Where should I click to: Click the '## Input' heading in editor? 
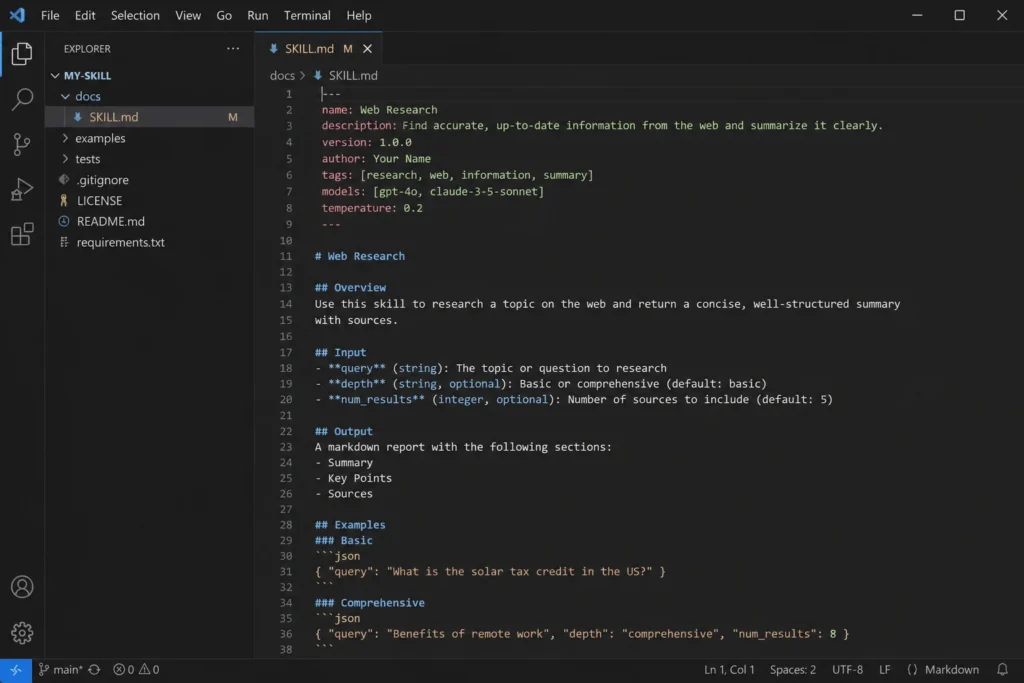click(340, 353)
